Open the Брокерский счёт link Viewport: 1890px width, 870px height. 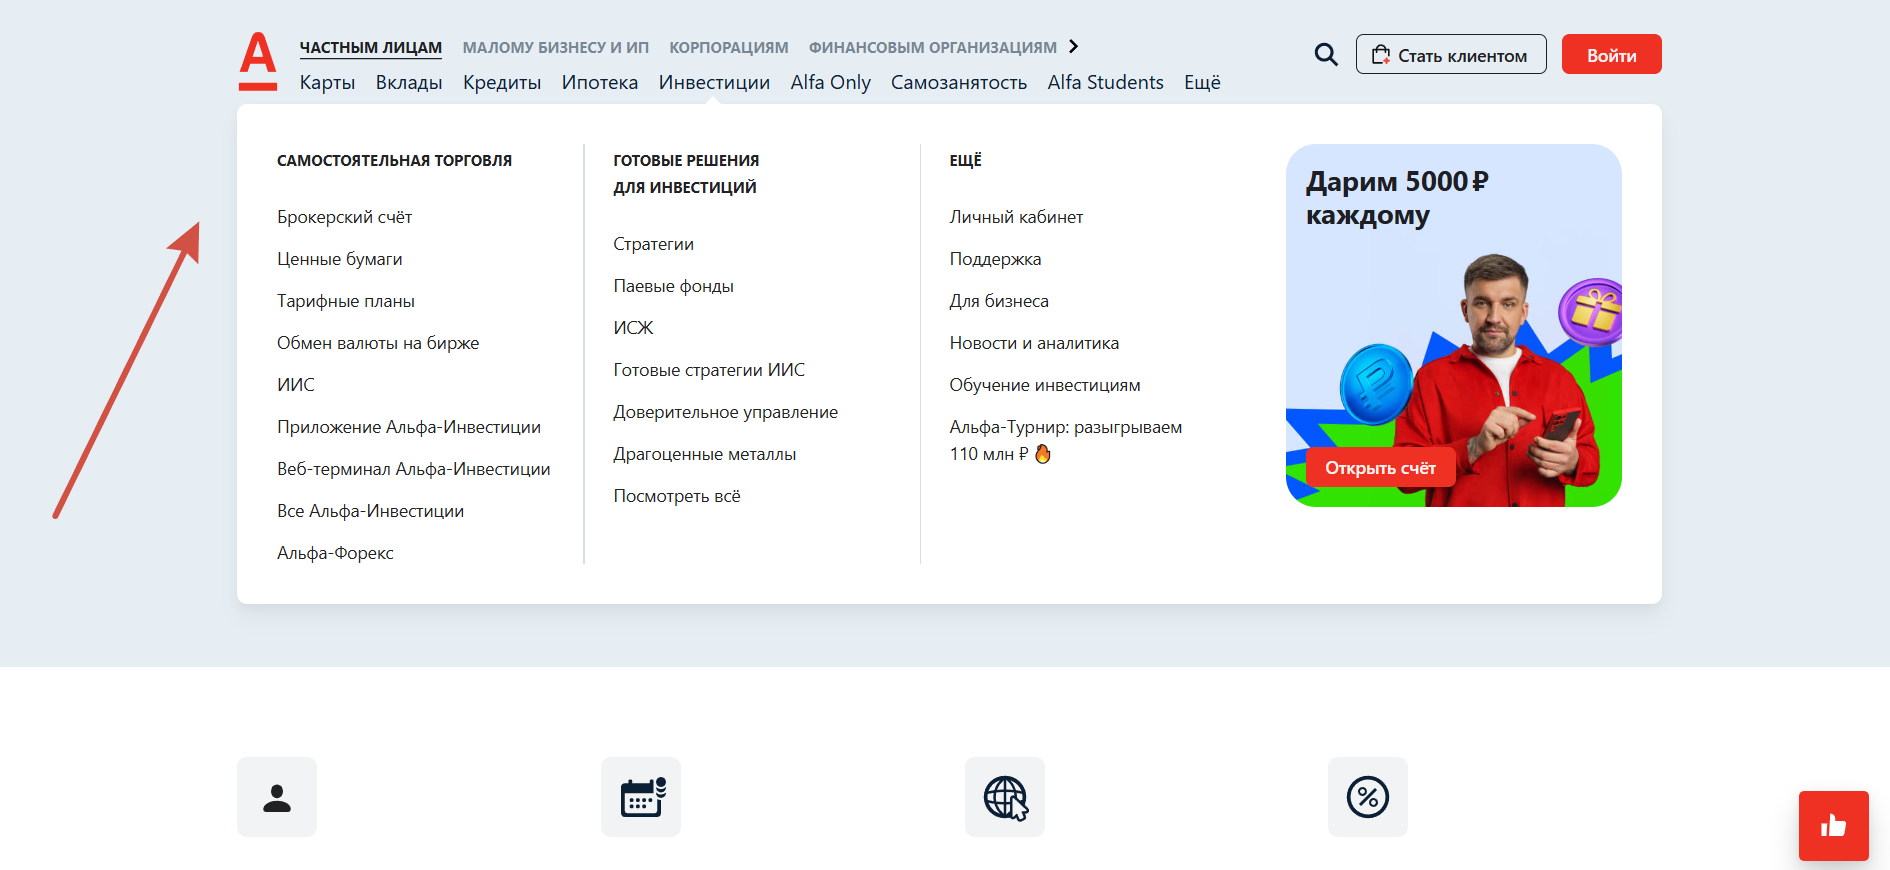click(345, 217)
